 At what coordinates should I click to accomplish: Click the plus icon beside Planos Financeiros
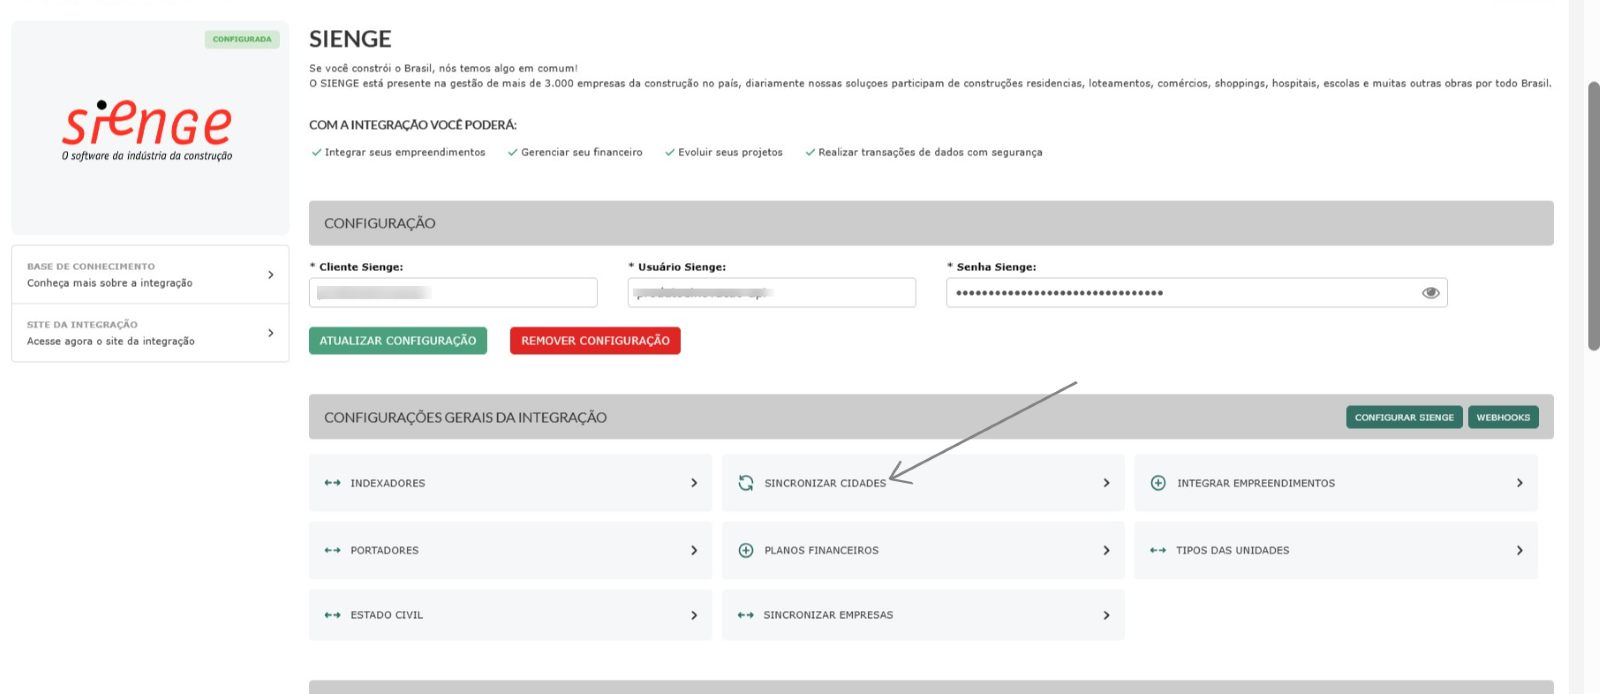coord(746,550)
